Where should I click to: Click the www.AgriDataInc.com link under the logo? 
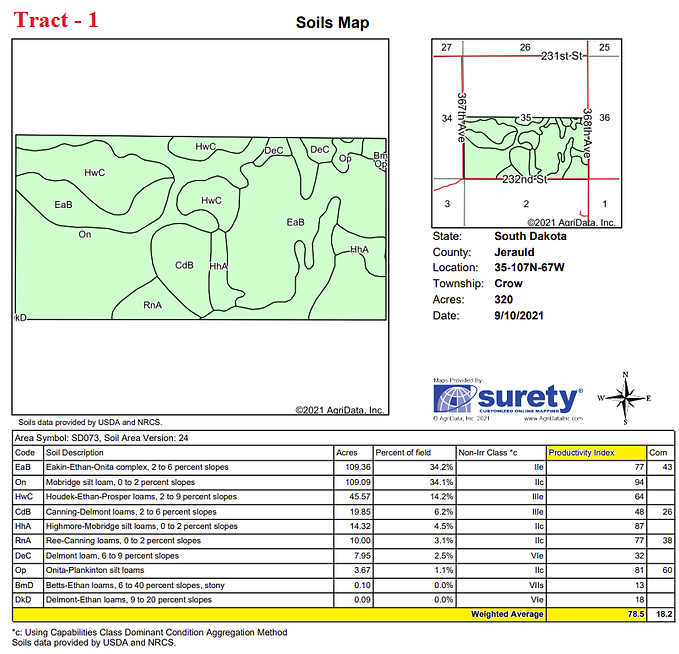(x=553, y=418)
